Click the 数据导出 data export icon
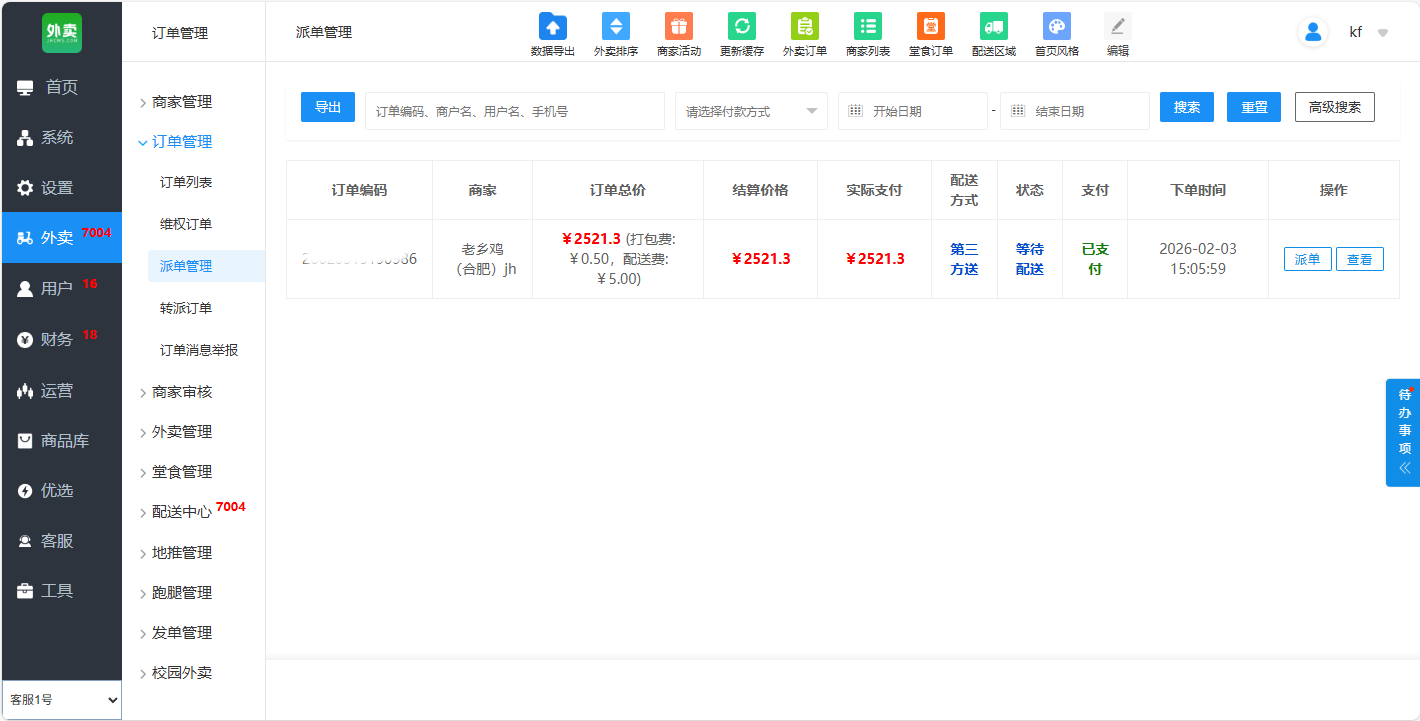1420x721 pixels. (552, 27)
